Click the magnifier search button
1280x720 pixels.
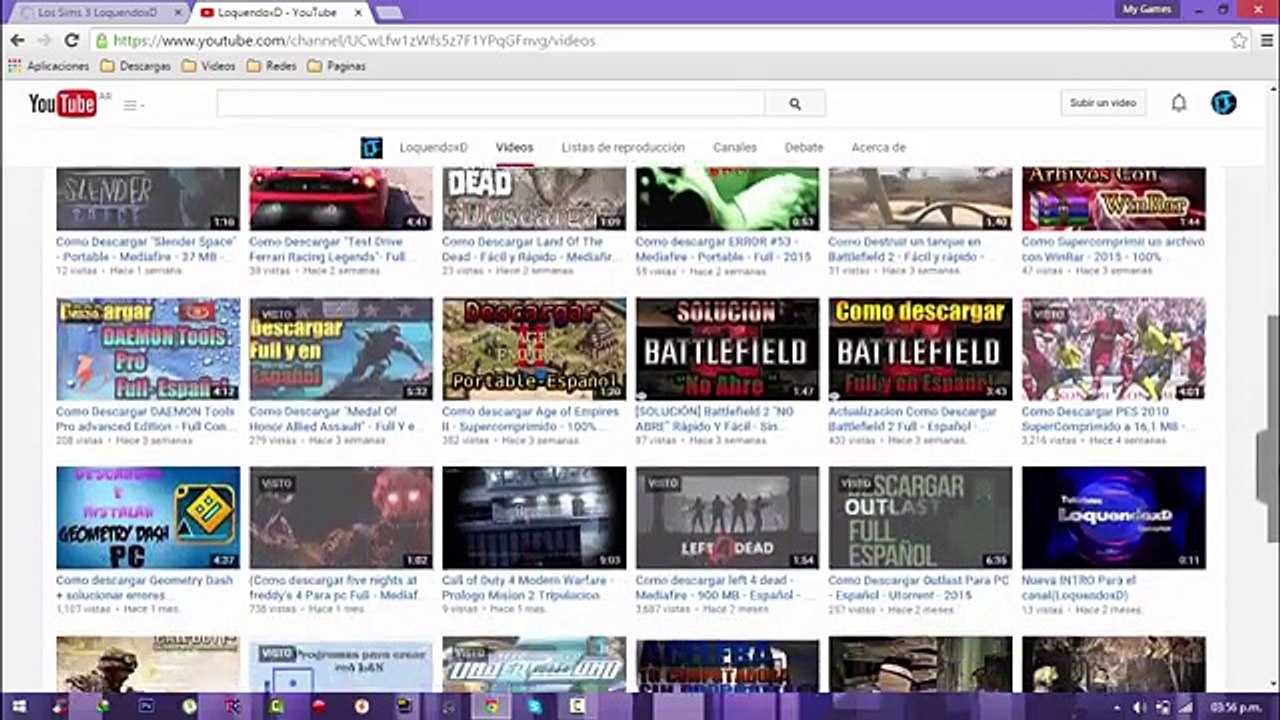tap(795, 103)
